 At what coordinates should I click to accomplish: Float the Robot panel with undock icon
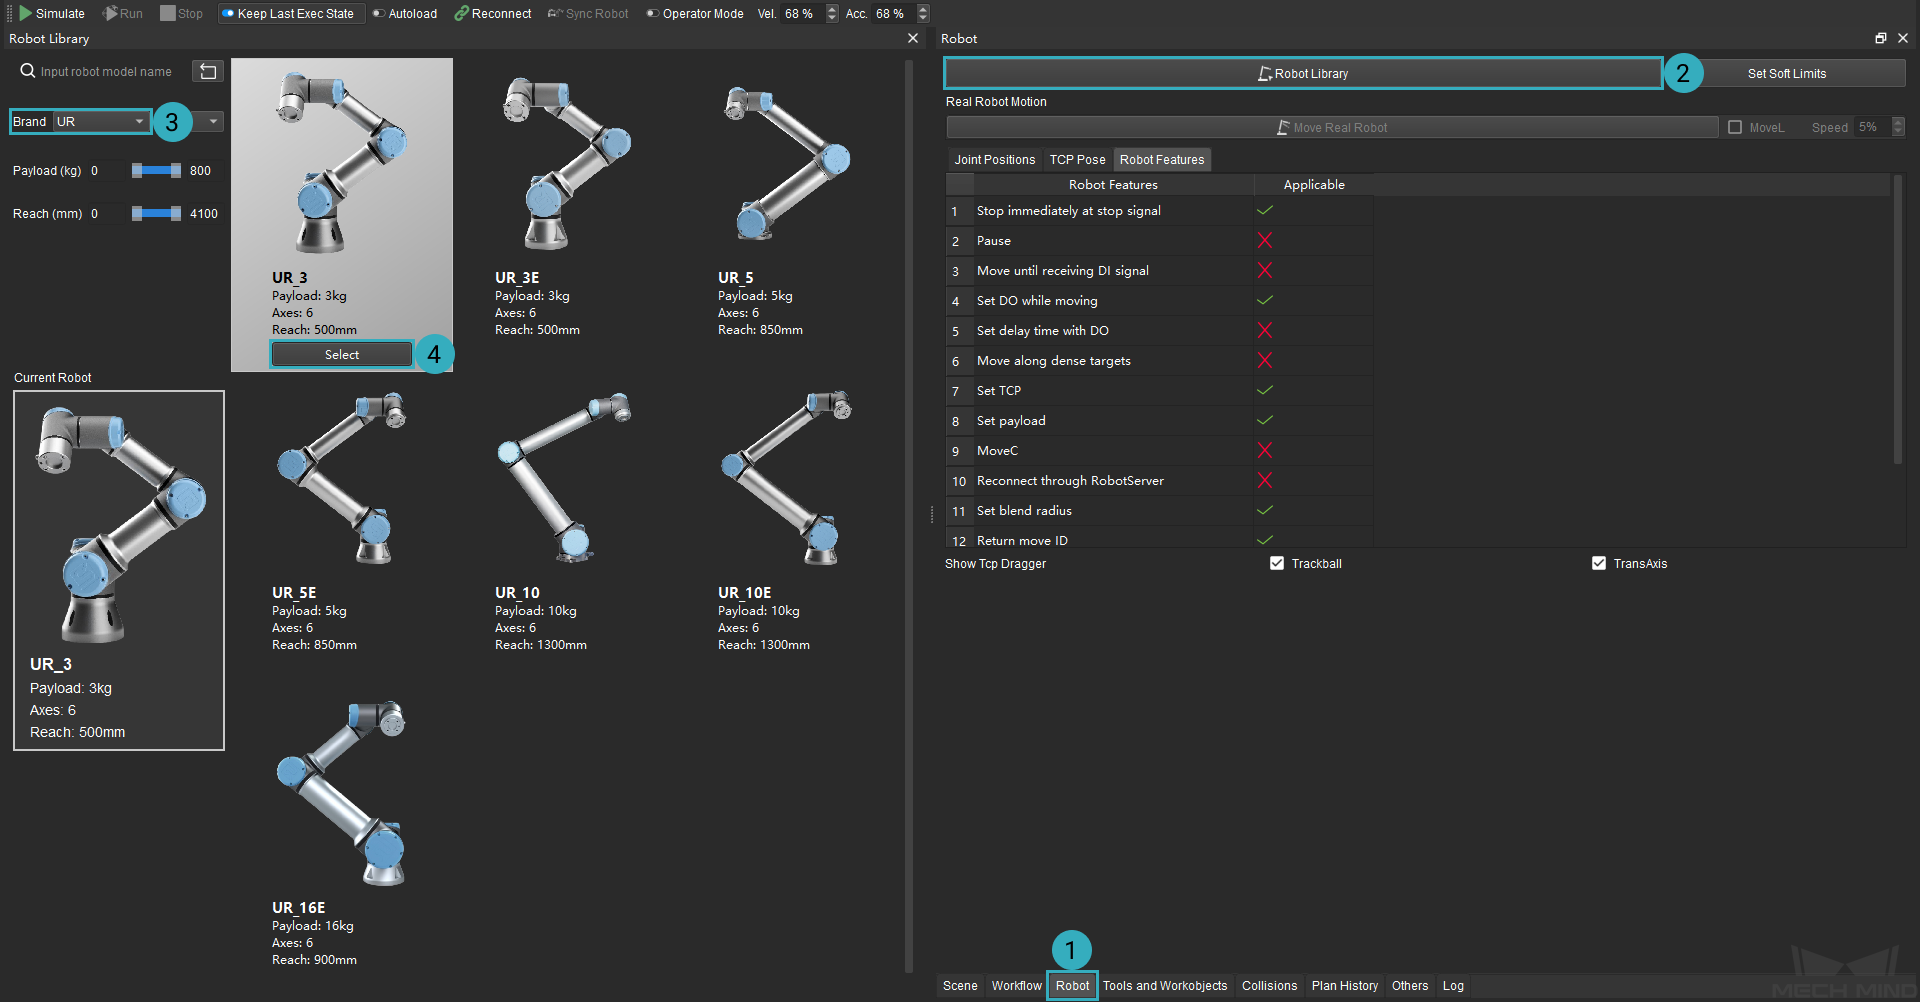(1881, 38)
